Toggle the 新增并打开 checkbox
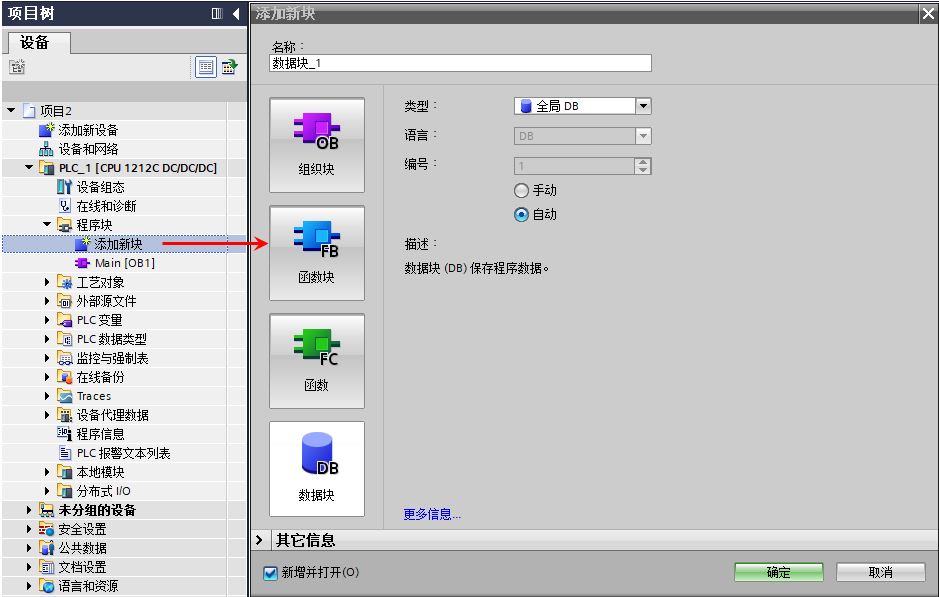This screenshot has height=597, width=939. point(270,573)
